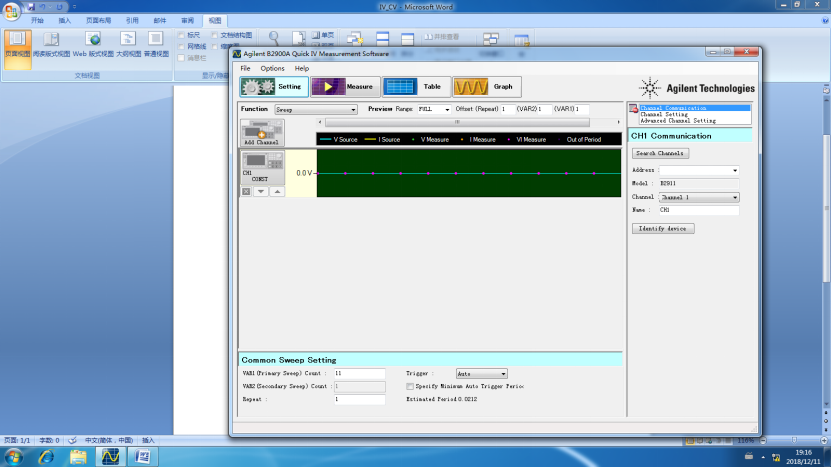Click Word new window icon

pos(354,38)
